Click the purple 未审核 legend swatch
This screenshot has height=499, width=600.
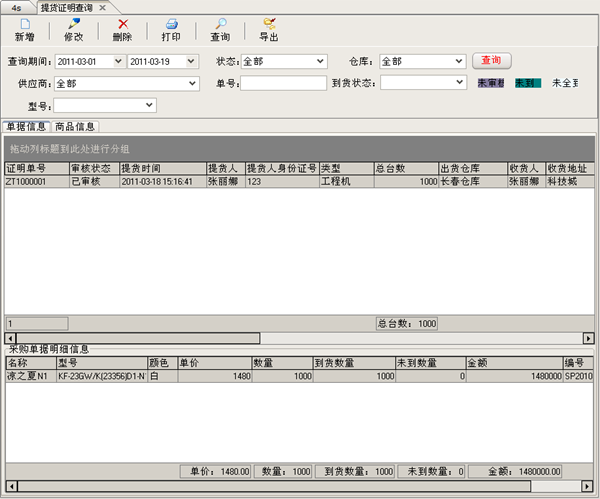[491, 83]
